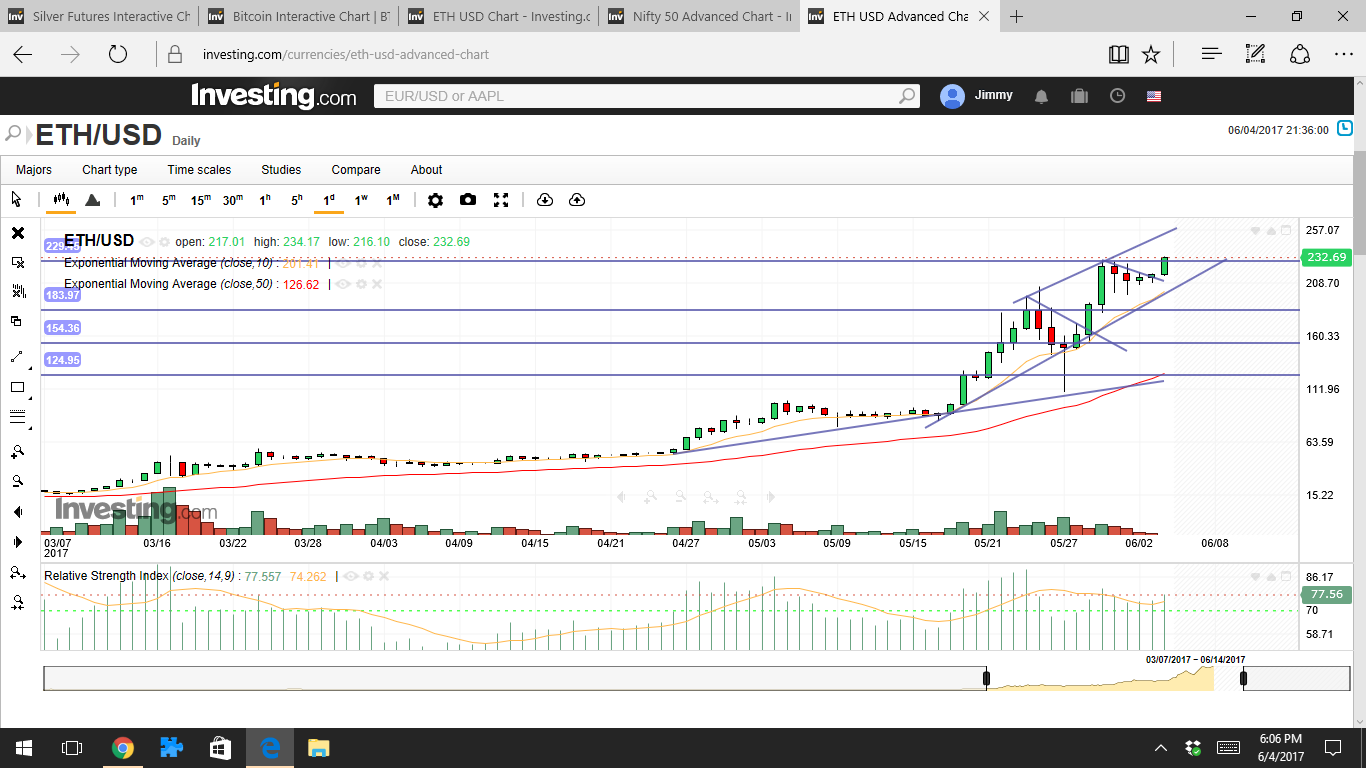Open the Time scales menu
Image resolution: width=1366 pixels, height=768 pixels.
coord(199,170)
